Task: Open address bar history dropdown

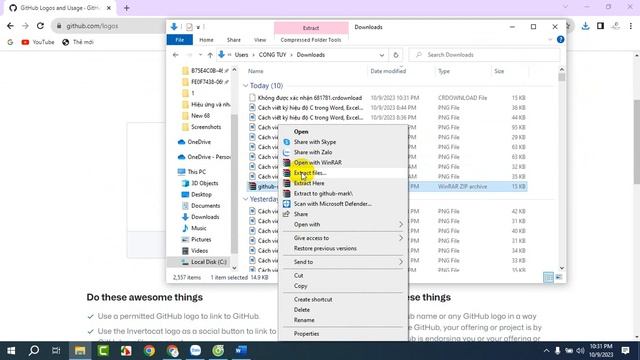Action: click(x=382, y=55)
